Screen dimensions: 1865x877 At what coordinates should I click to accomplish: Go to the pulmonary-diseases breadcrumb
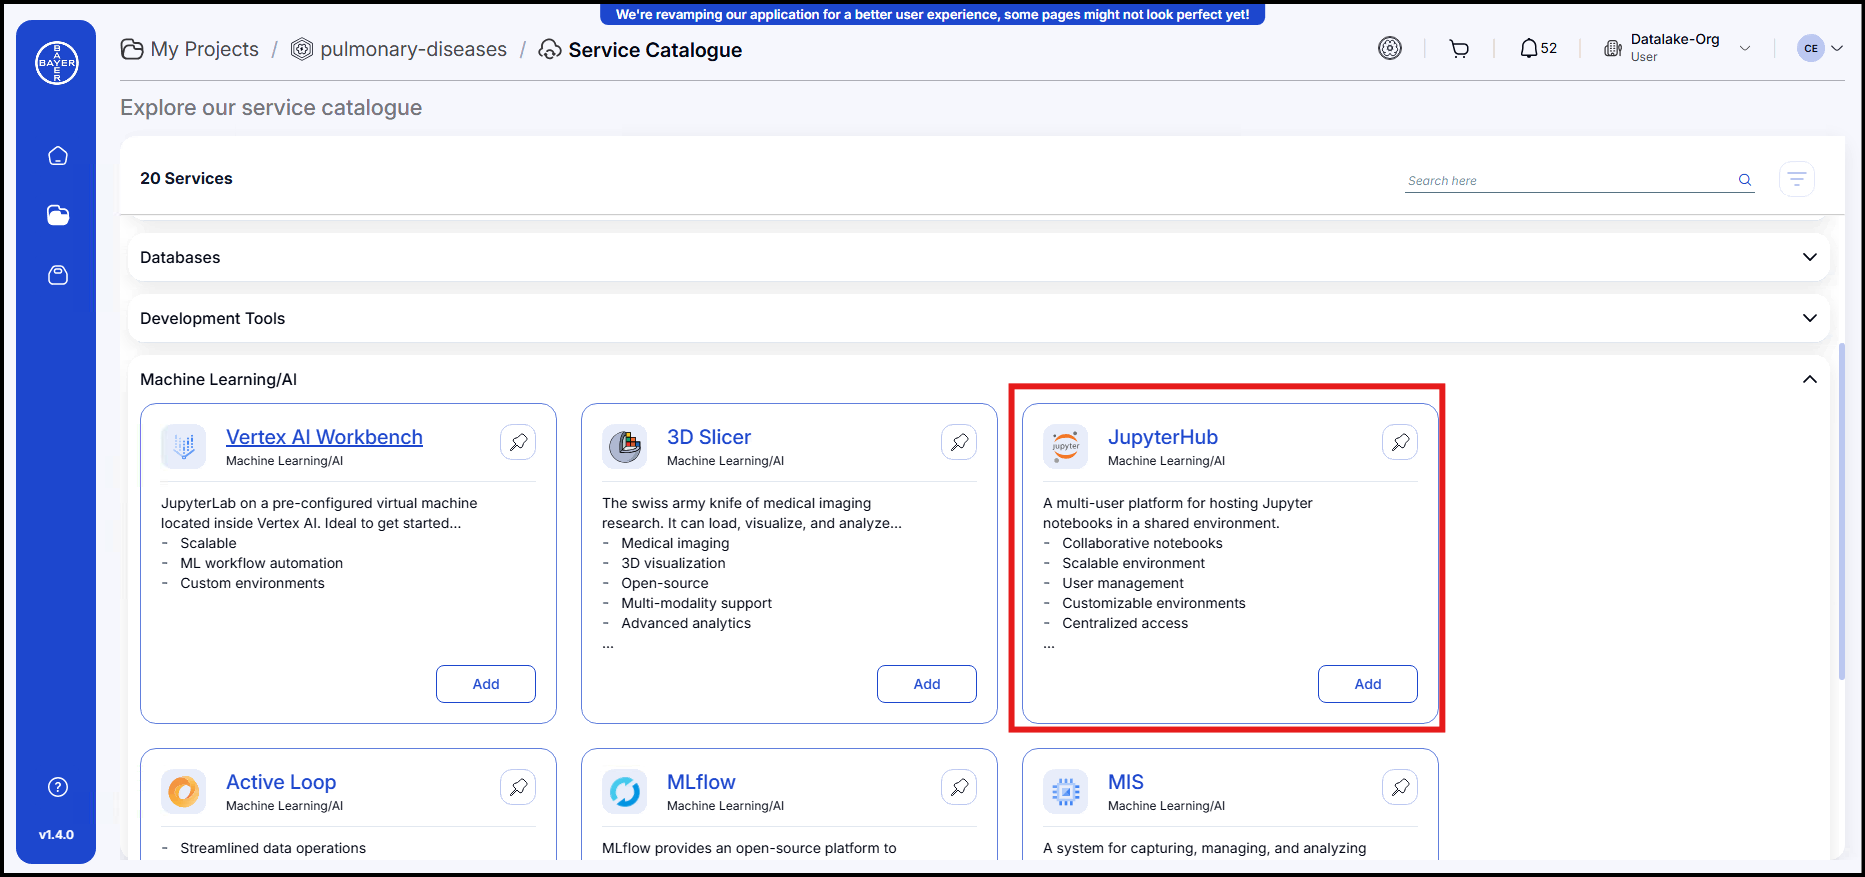click(413, 49)
